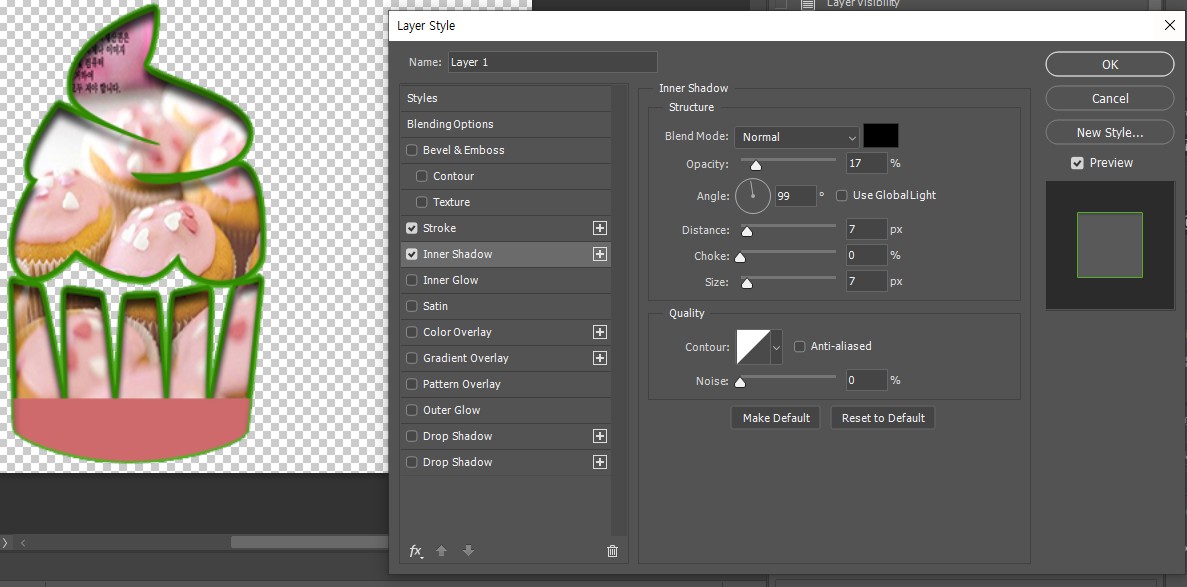
Task: Toggle the Preview checkbox
Action: point(1077,163)
